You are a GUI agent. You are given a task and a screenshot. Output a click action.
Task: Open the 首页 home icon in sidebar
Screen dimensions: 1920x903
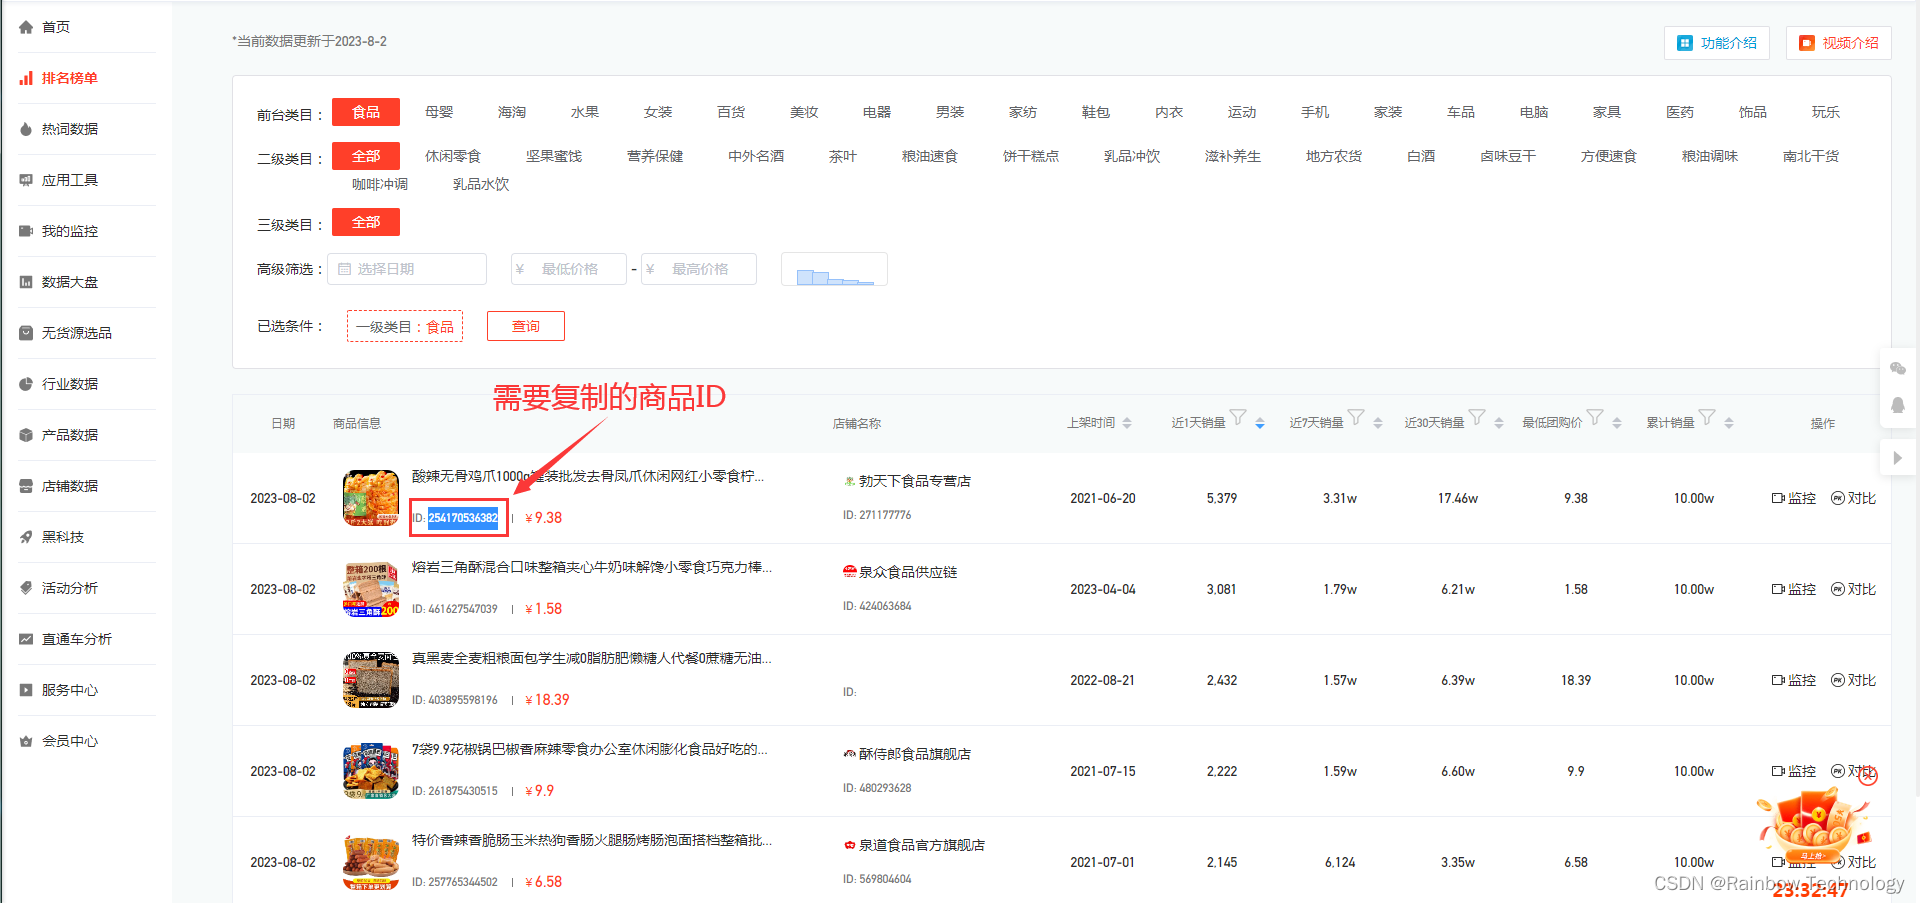coord(26,27)
